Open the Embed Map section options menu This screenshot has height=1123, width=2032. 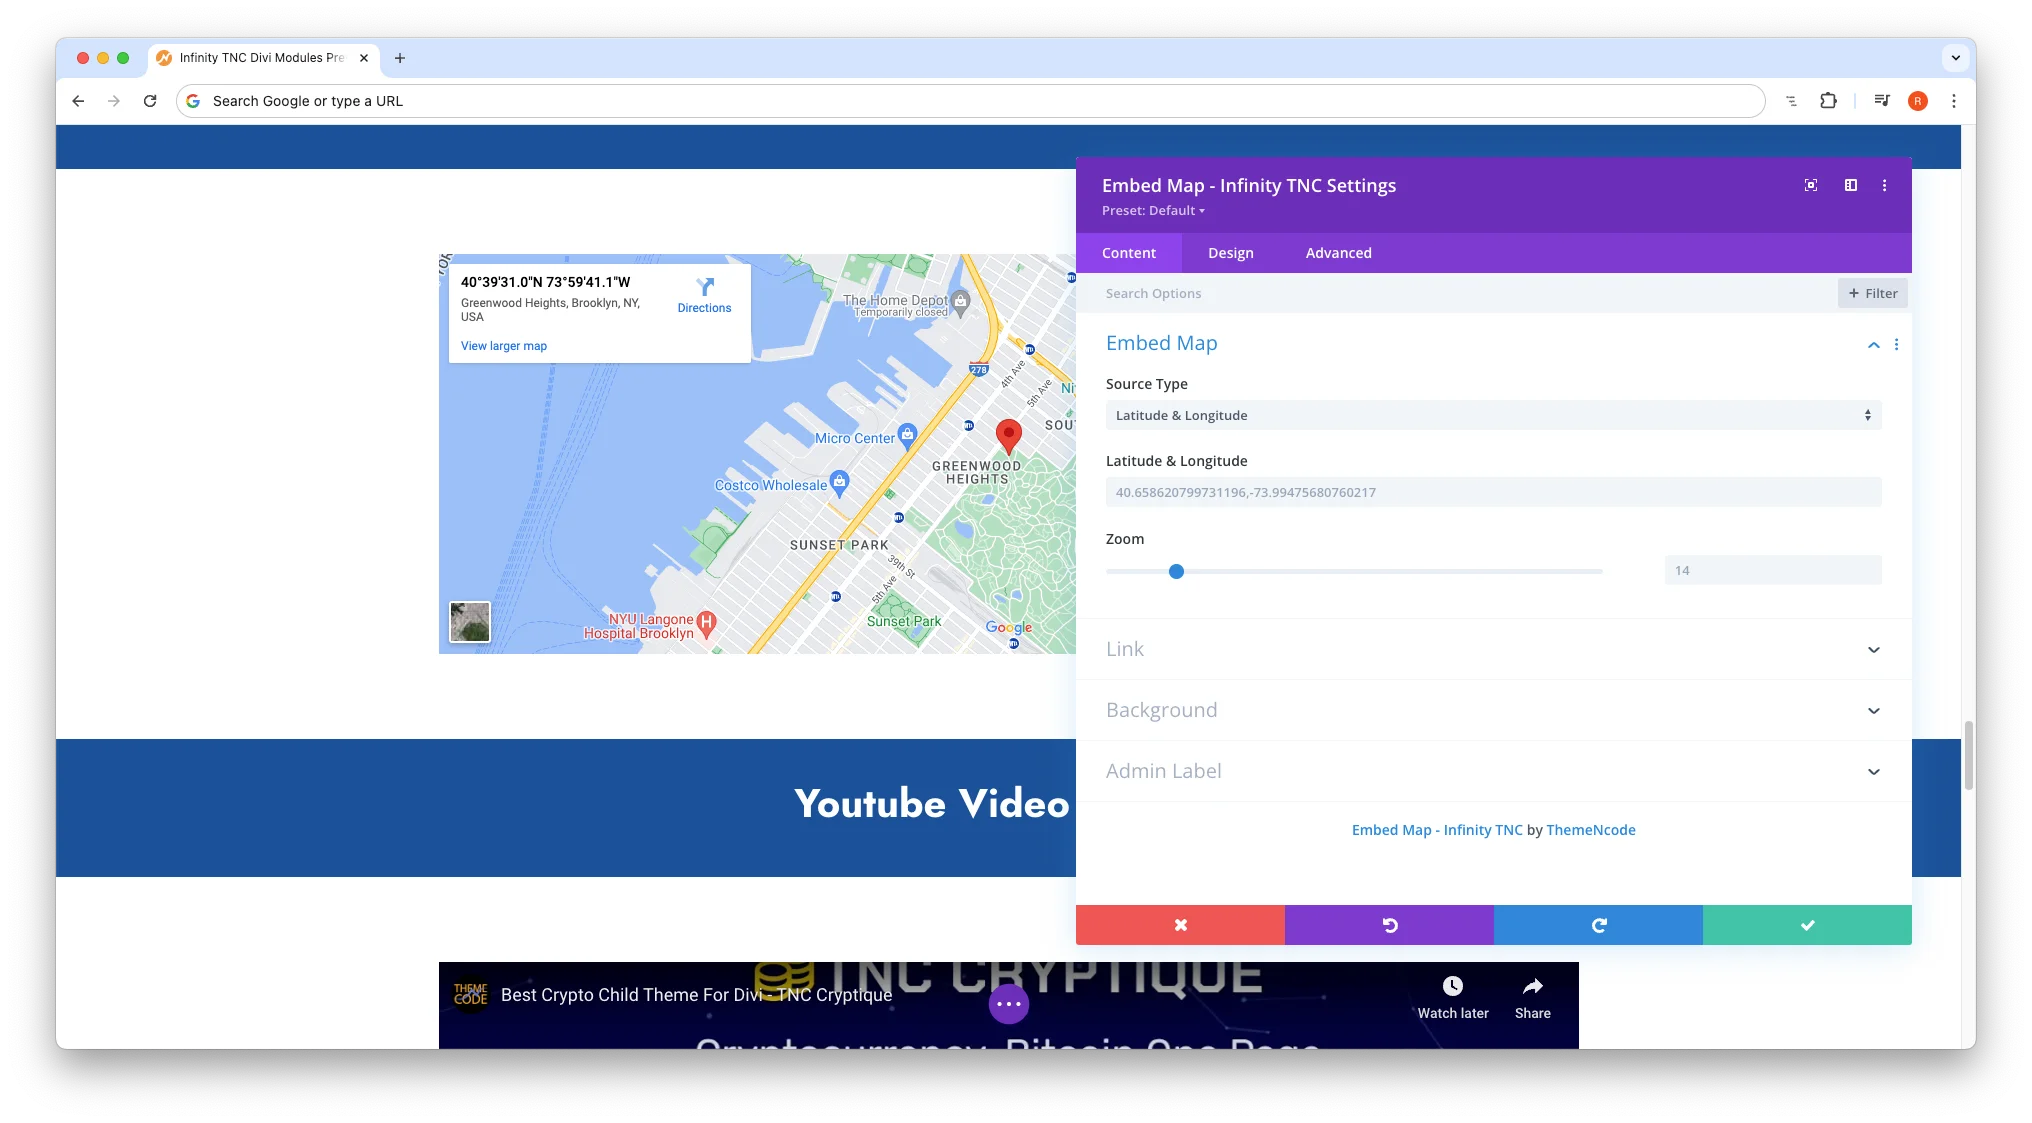pyautogui.click(x=1897, y=344)
